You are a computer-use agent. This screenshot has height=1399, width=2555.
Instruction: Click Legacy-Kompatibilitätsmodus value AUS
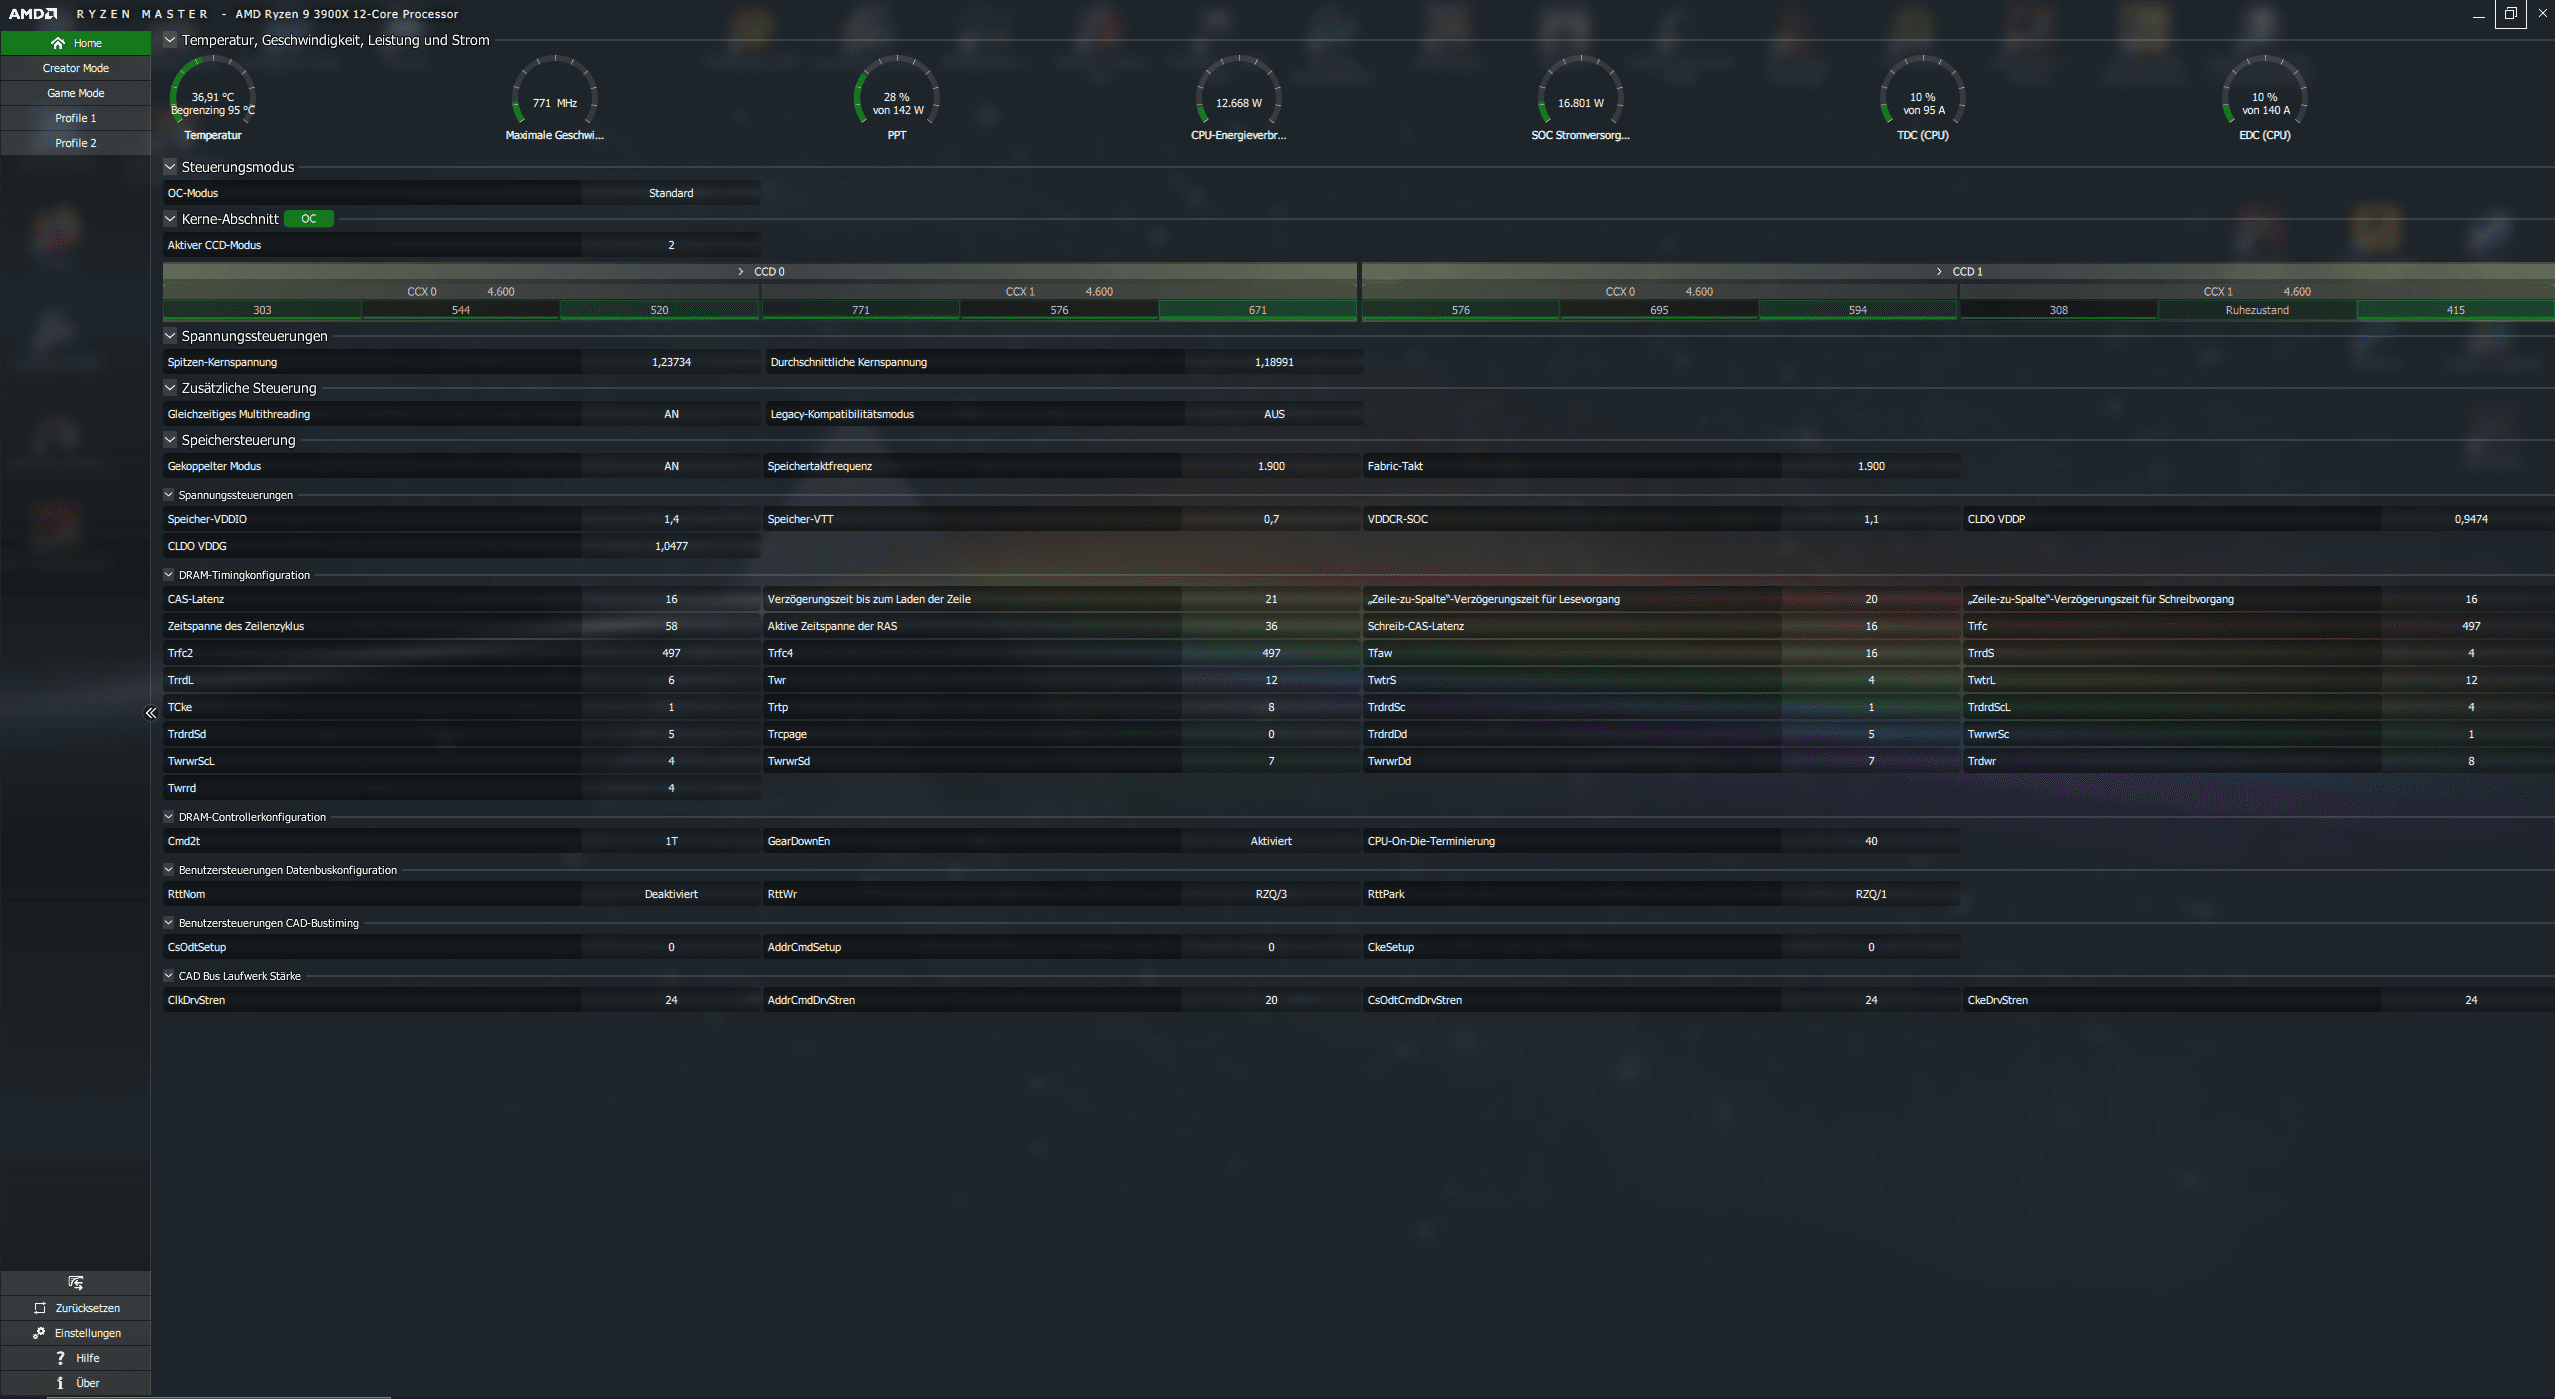click(x=1274, y=414)
